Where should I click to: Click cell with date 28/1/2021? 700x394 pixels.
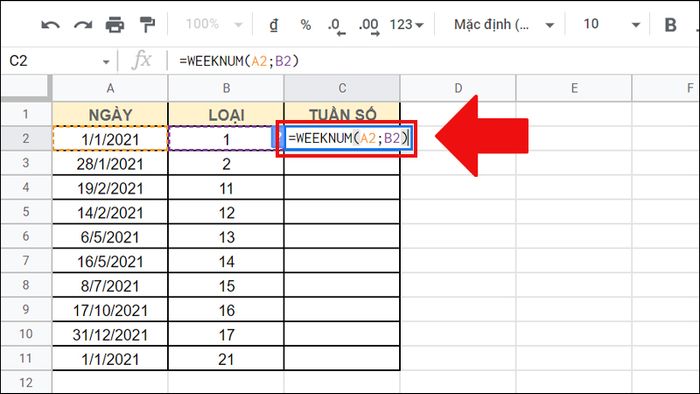pos(110,163)
